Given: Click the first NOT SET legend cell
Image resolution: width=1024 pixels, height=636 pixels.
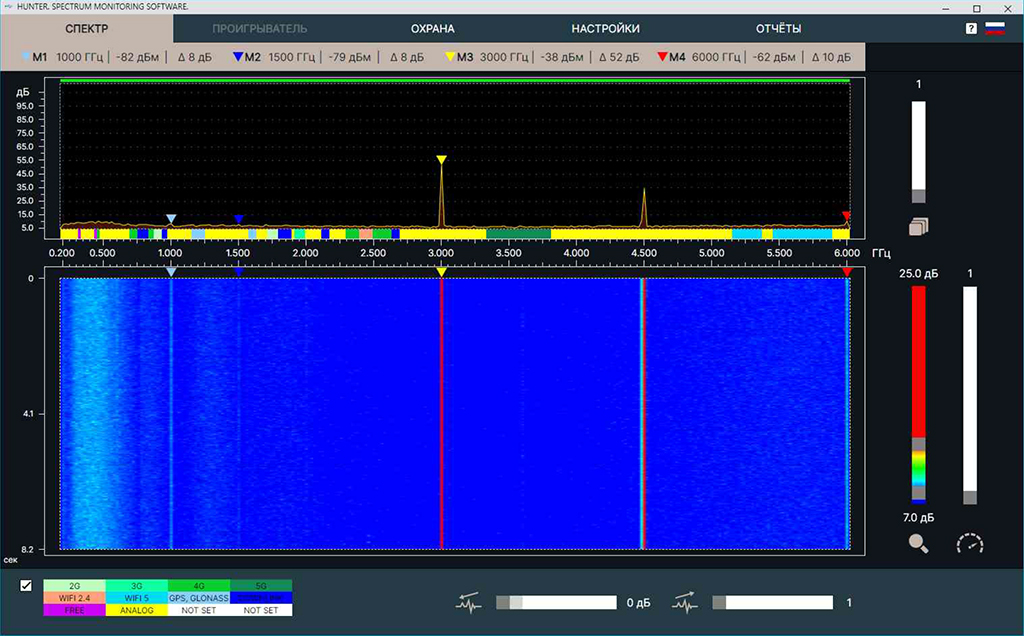Looking at the screenshot, I should point(199,610).
